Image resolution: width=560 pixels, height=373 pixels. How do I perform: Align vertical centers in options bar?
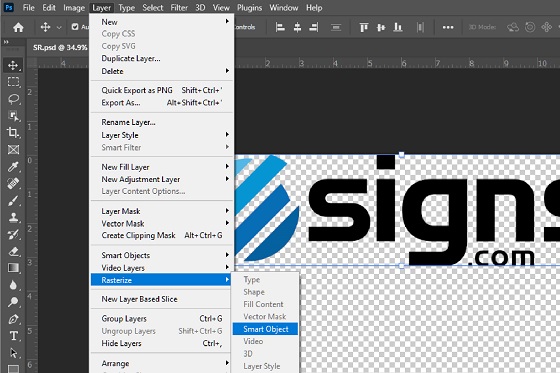(x=381, y=27)
